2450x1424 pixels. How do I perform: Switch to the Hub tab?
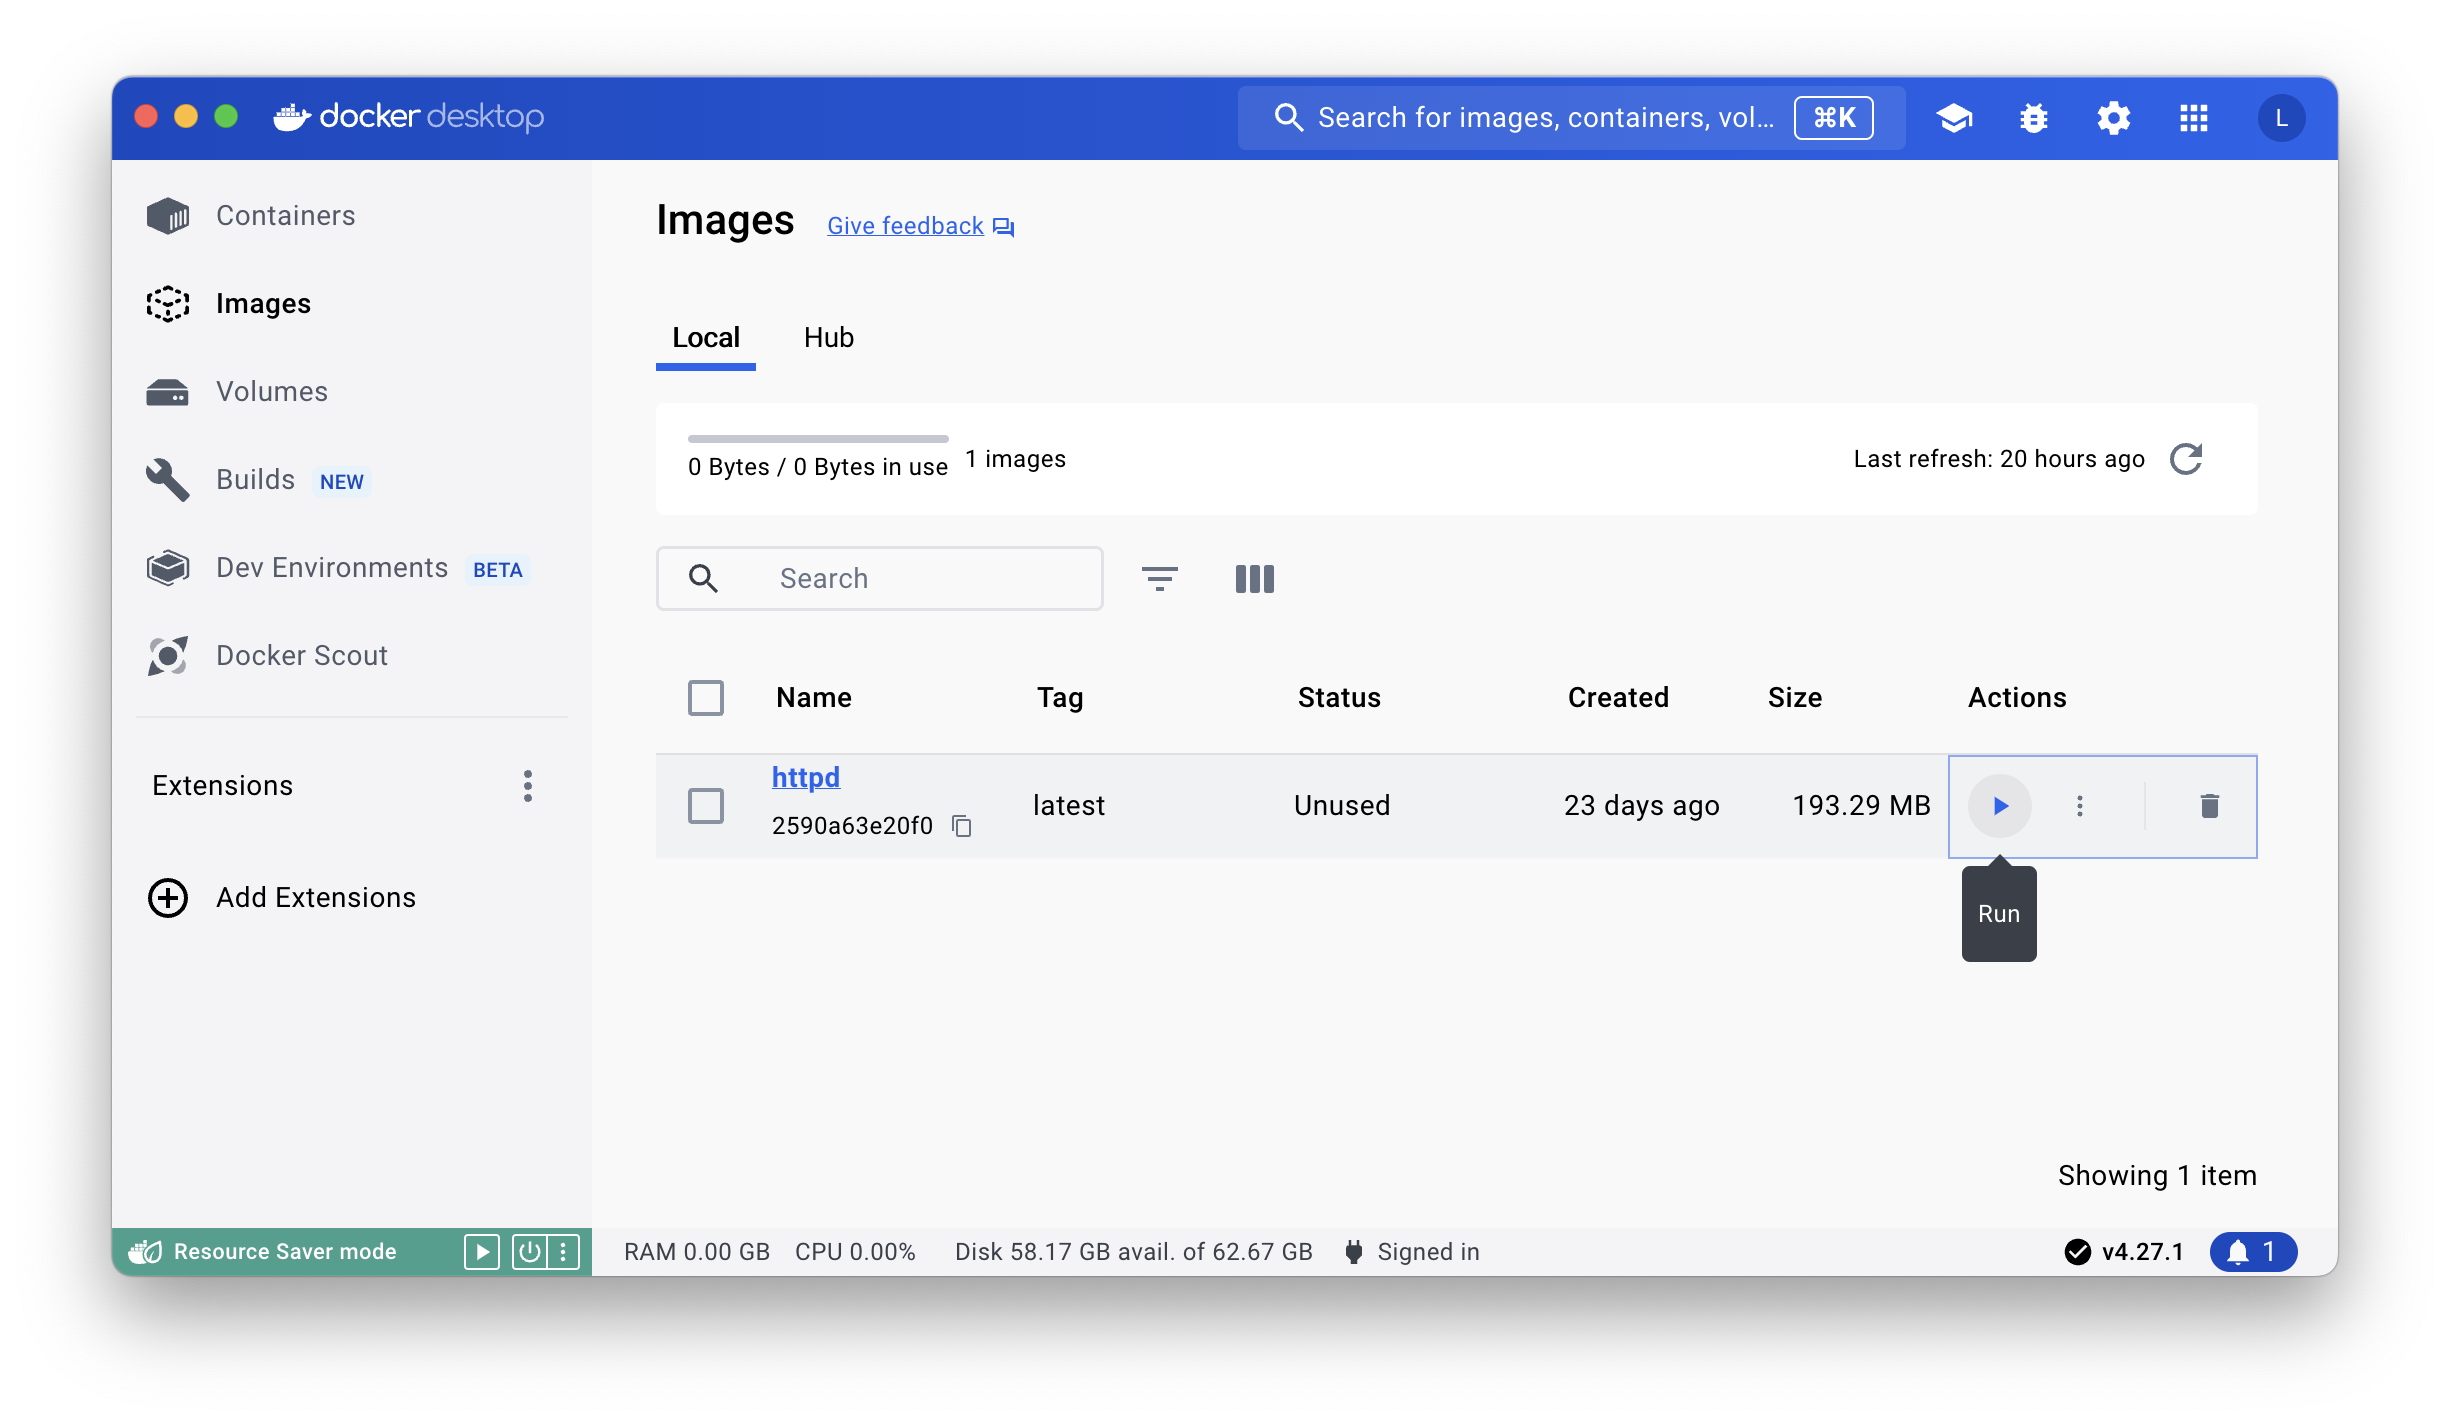(829, 338)
